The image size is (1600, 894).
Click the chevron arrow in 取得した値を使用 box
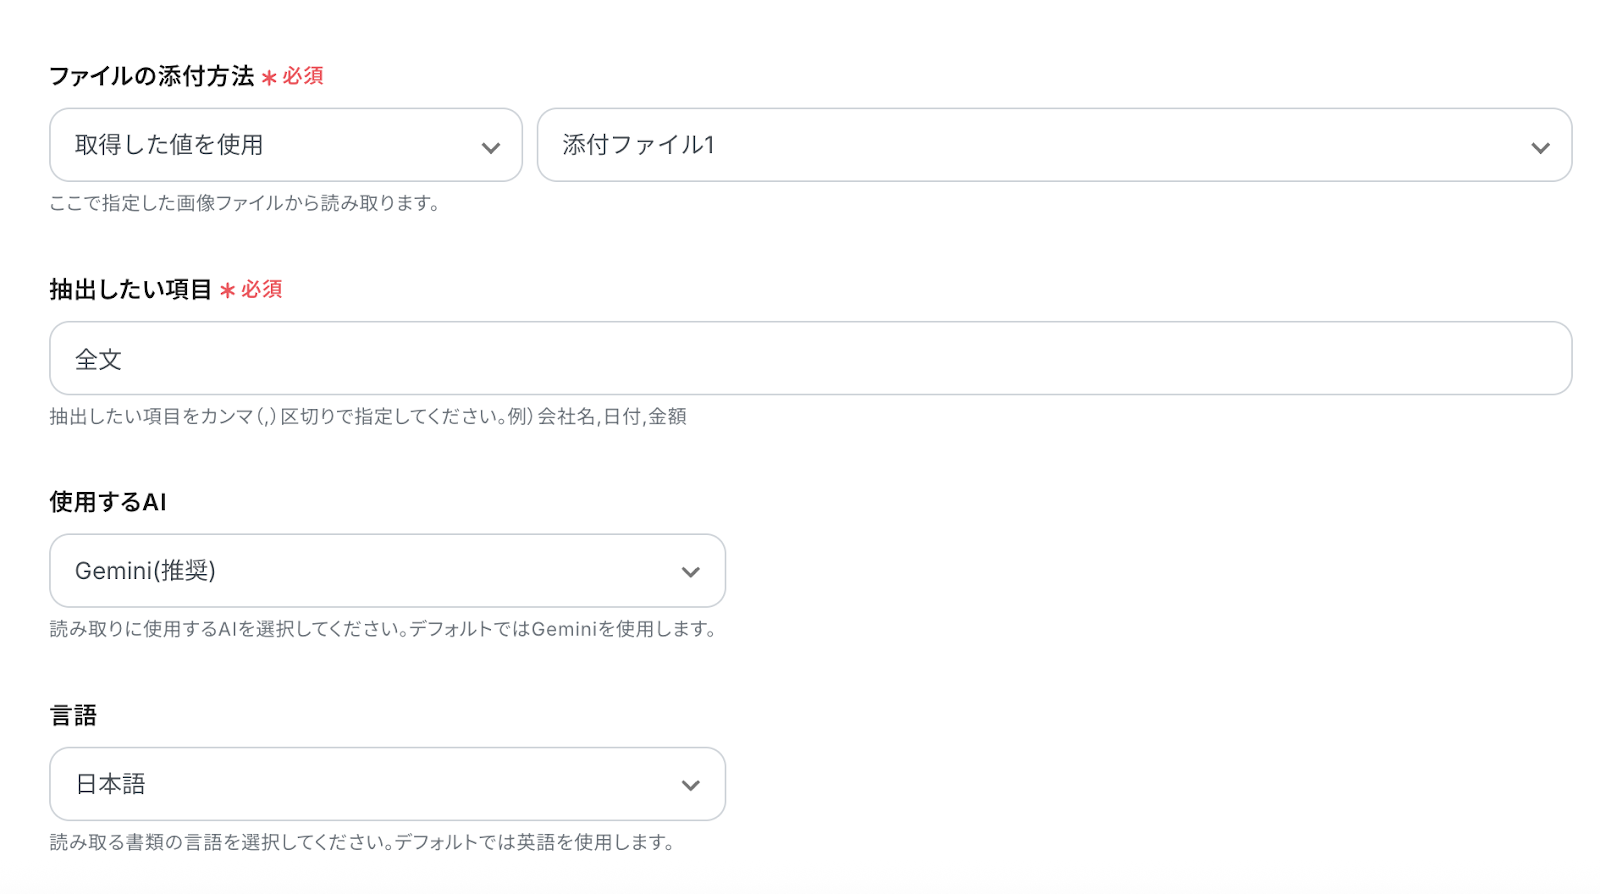tap(491, 148)
